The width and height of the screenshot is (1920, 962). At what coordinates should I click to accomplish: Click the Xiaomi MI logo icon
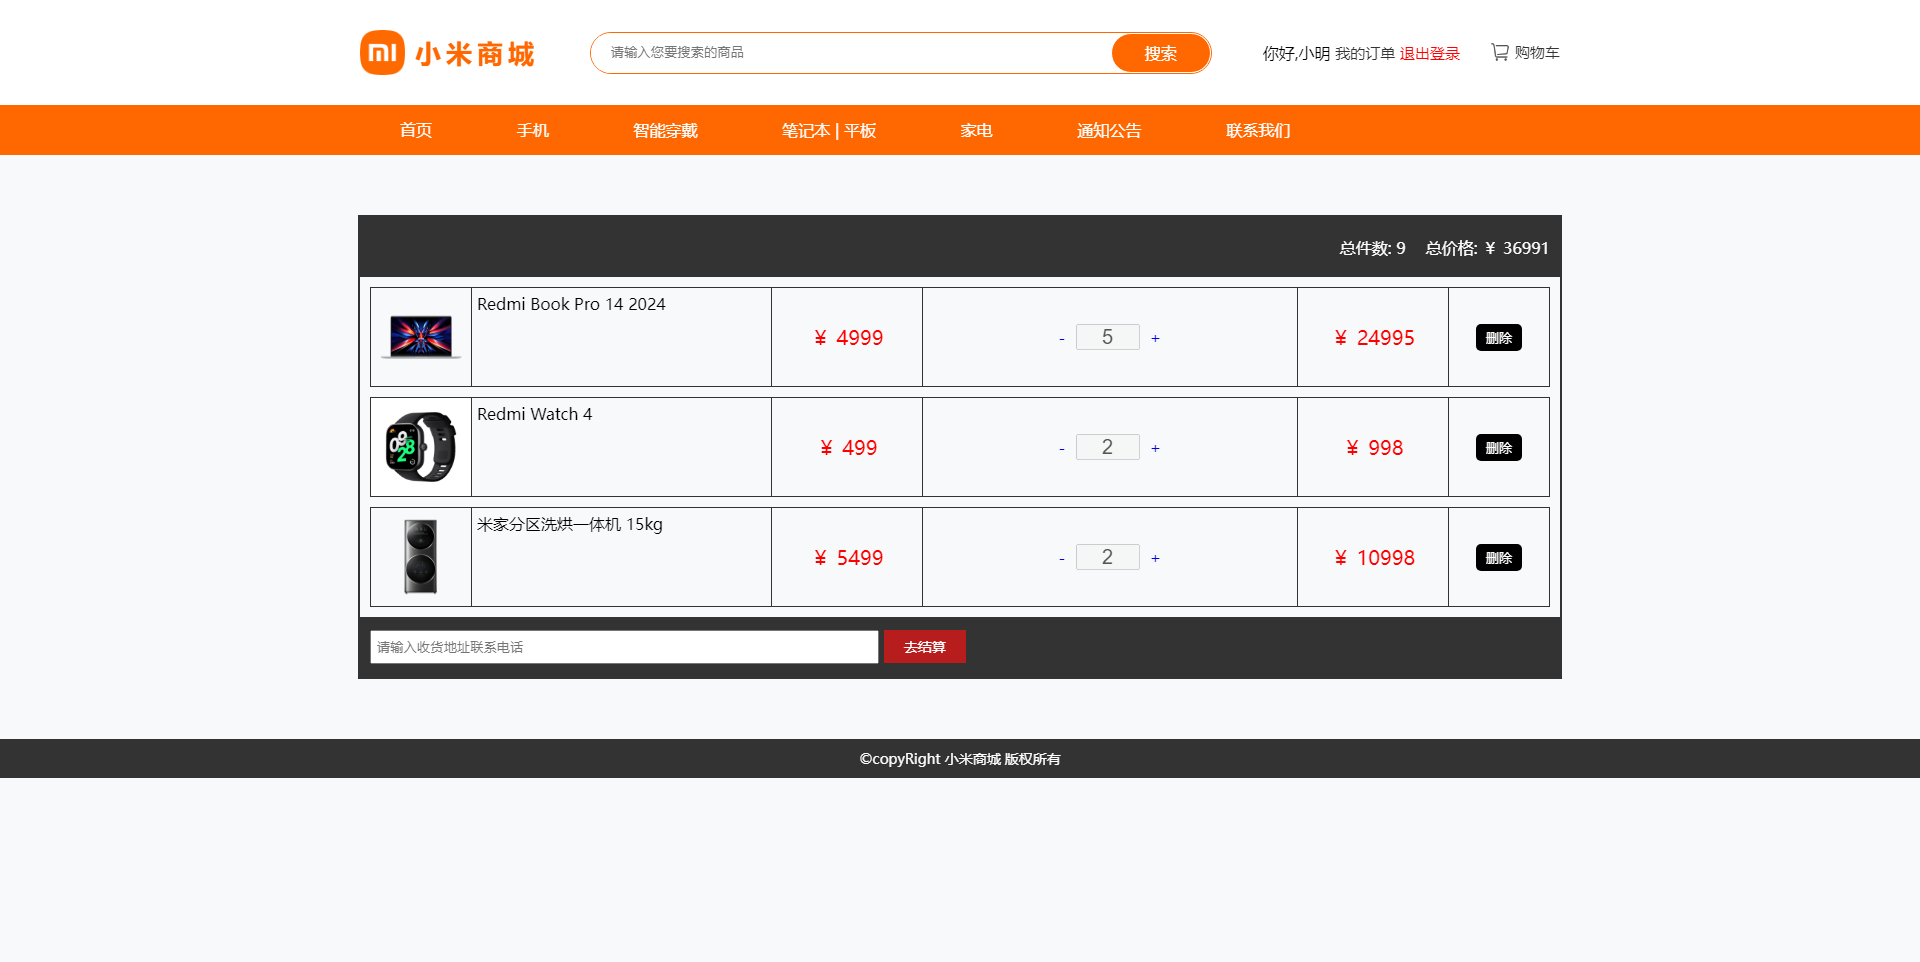coord(382,52)
